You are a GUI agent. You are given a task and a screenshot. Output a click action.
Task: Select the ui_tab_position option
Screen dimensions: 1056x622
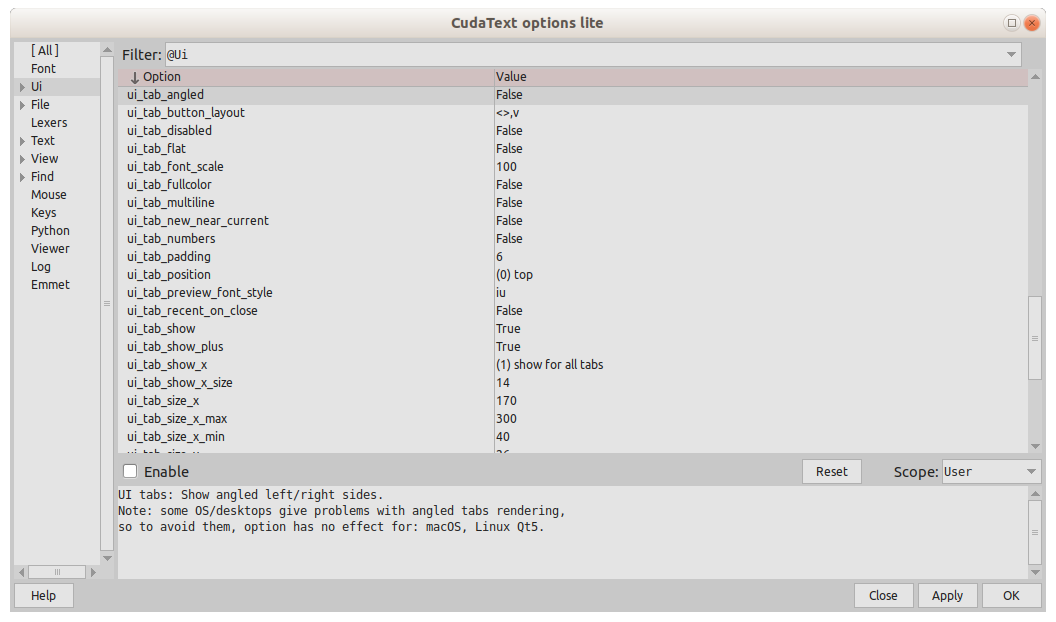point(168,275)
